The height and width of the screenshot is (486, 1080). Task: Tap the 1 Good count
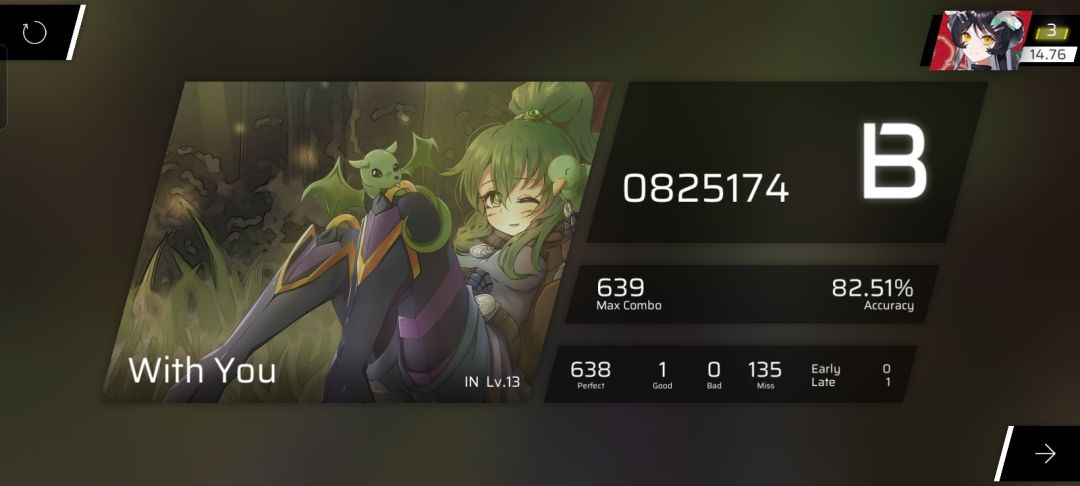[x=662, y=376]
